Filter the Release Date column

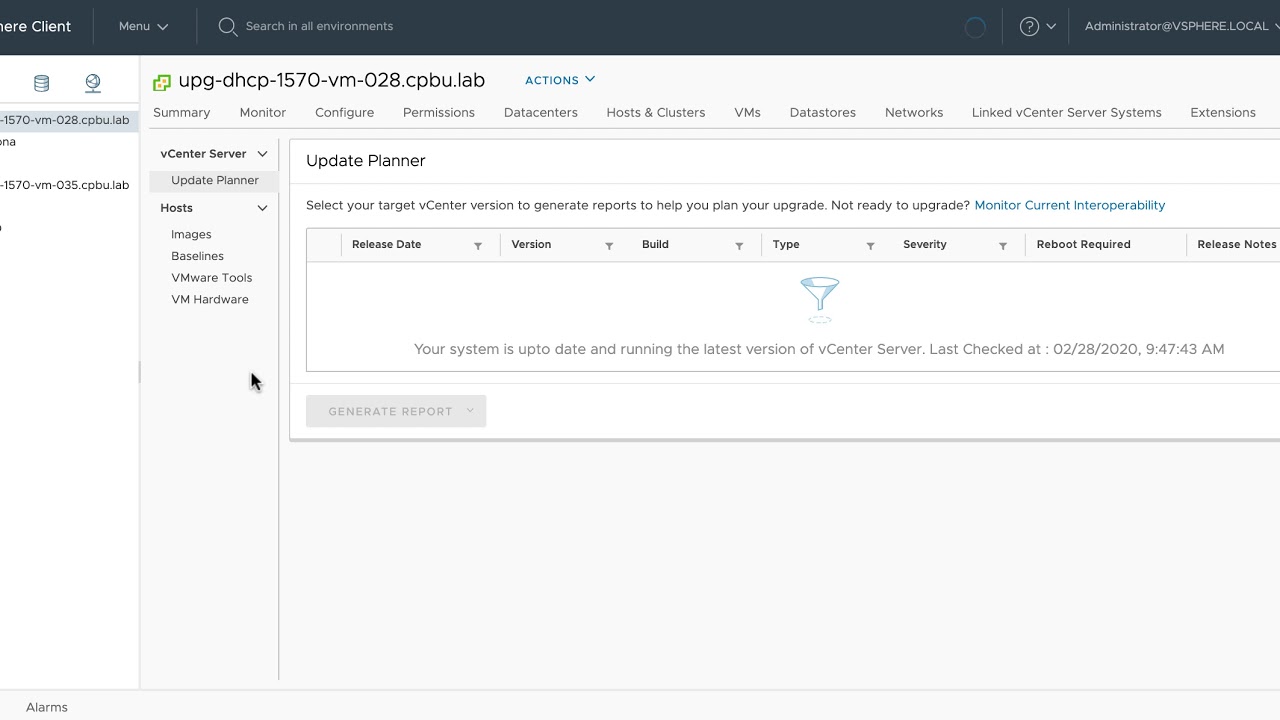coord(478,245)
